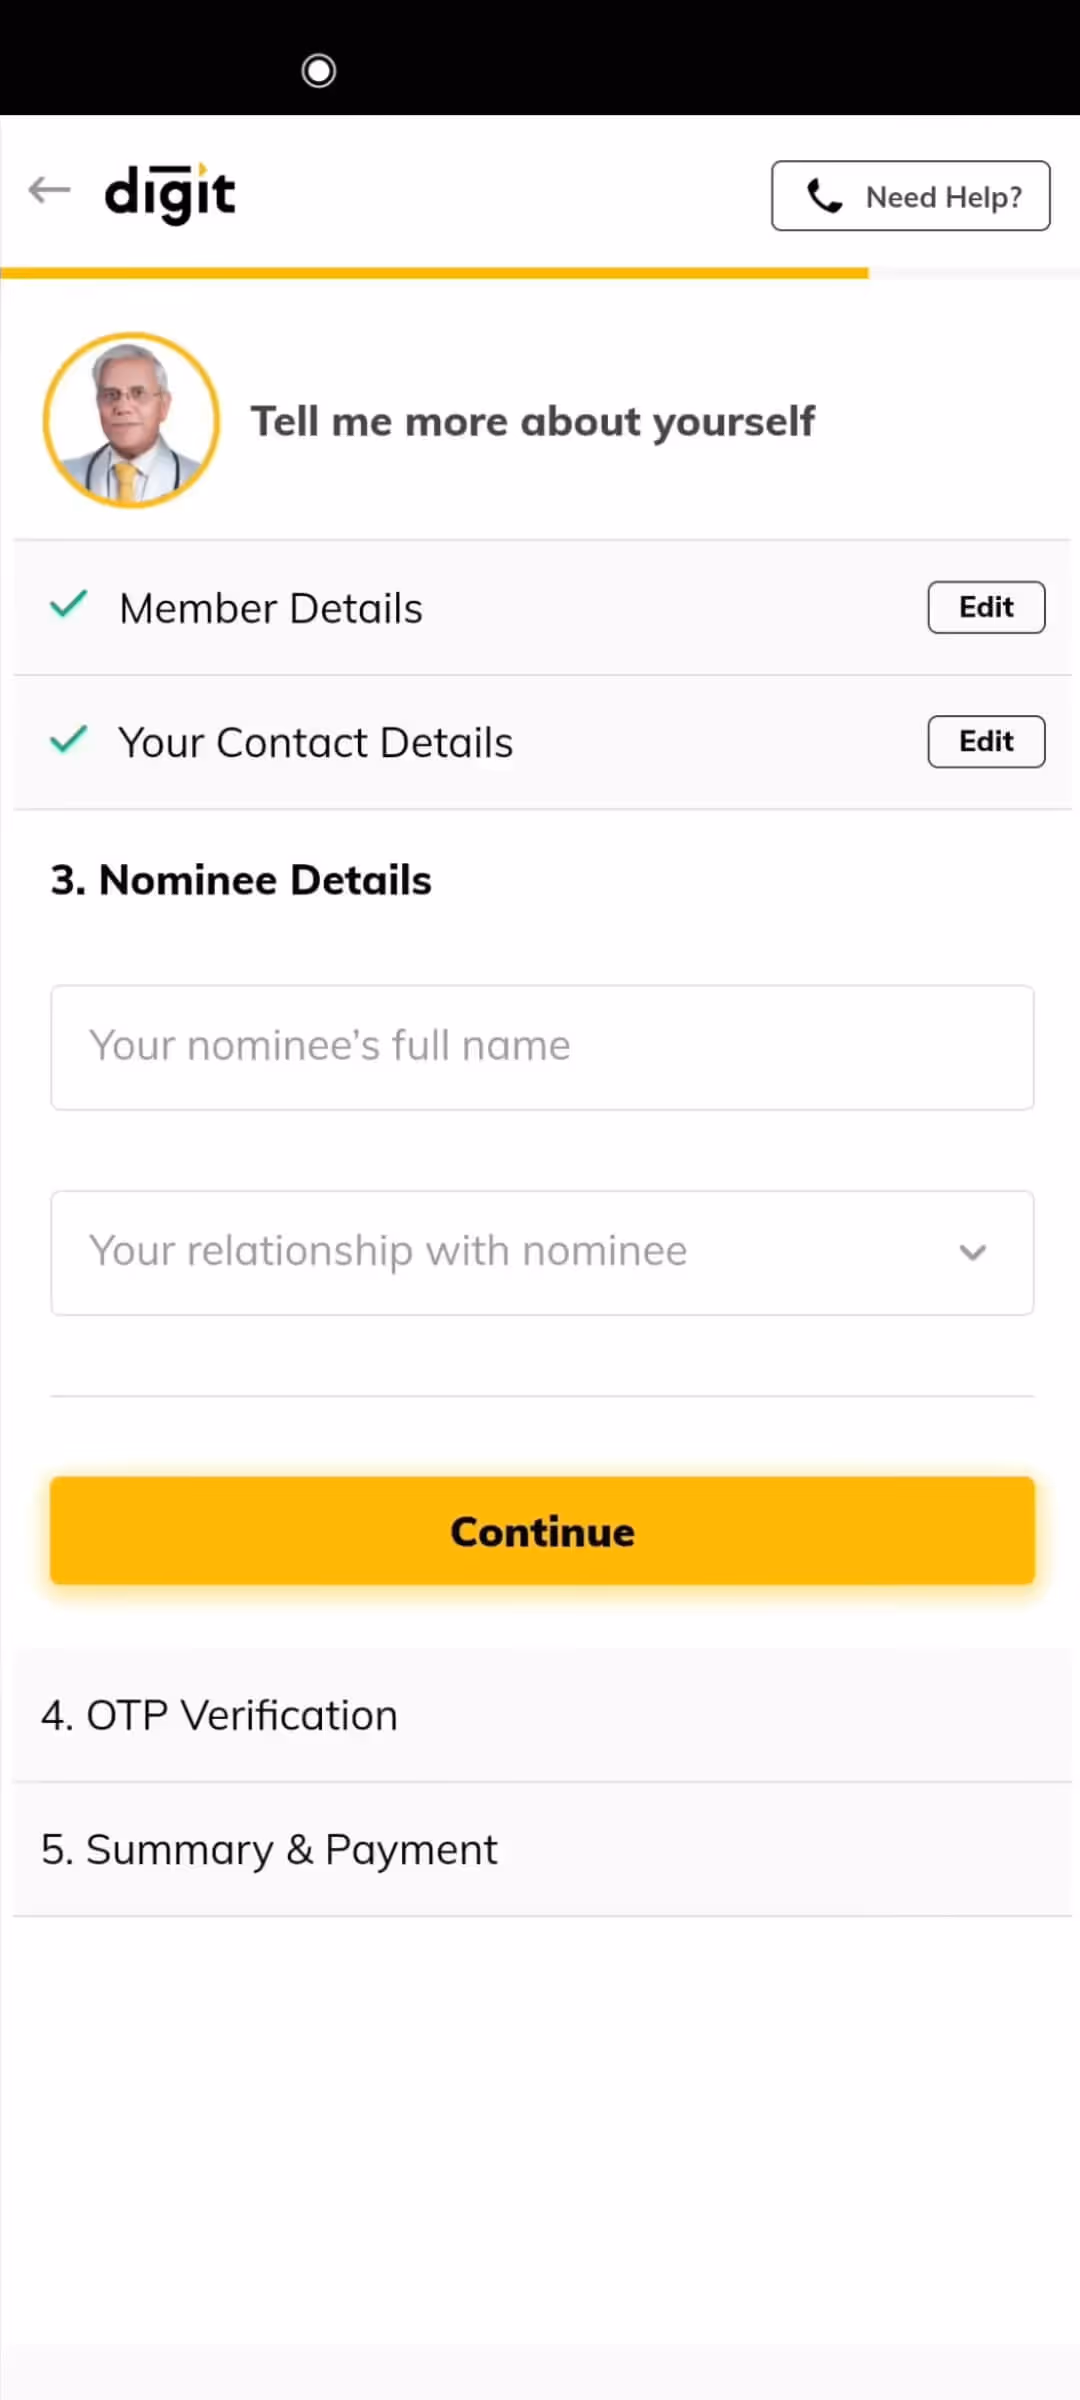Tap the chevron arrow in relationship field

972,1252
